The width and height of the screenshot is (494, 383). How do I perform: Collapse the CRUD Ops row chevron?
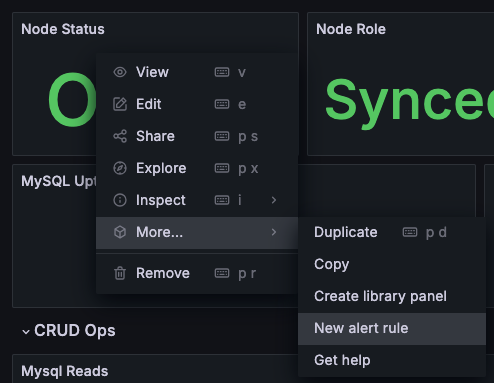26,332
